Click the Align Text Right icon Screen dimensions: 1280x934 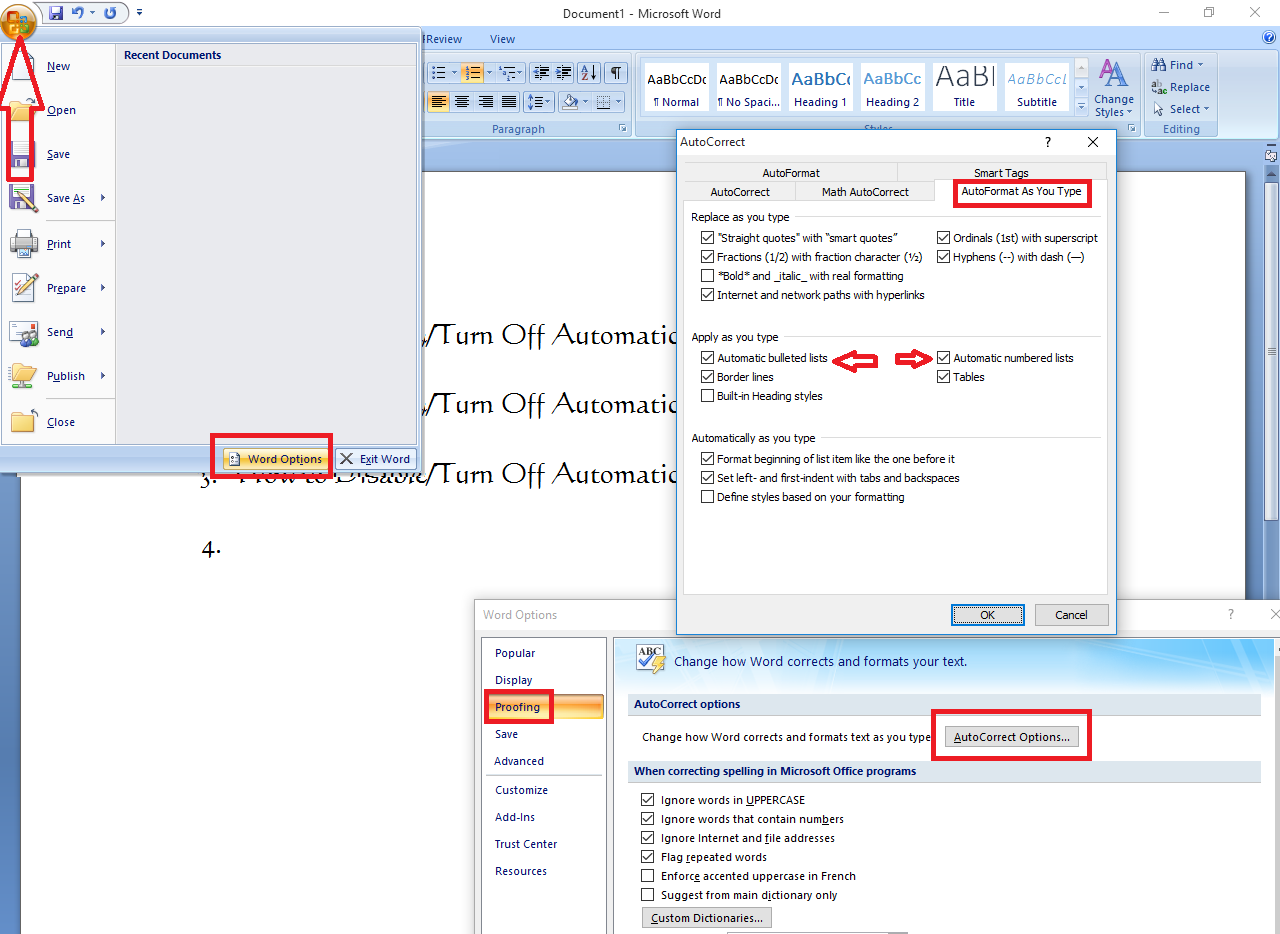pyautogui.click(x=486, y=102)
